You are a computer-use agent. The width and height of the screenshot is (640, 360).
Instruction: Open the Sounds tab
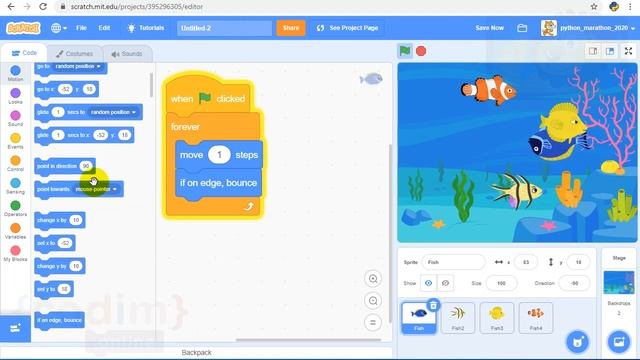pos(127,53)
